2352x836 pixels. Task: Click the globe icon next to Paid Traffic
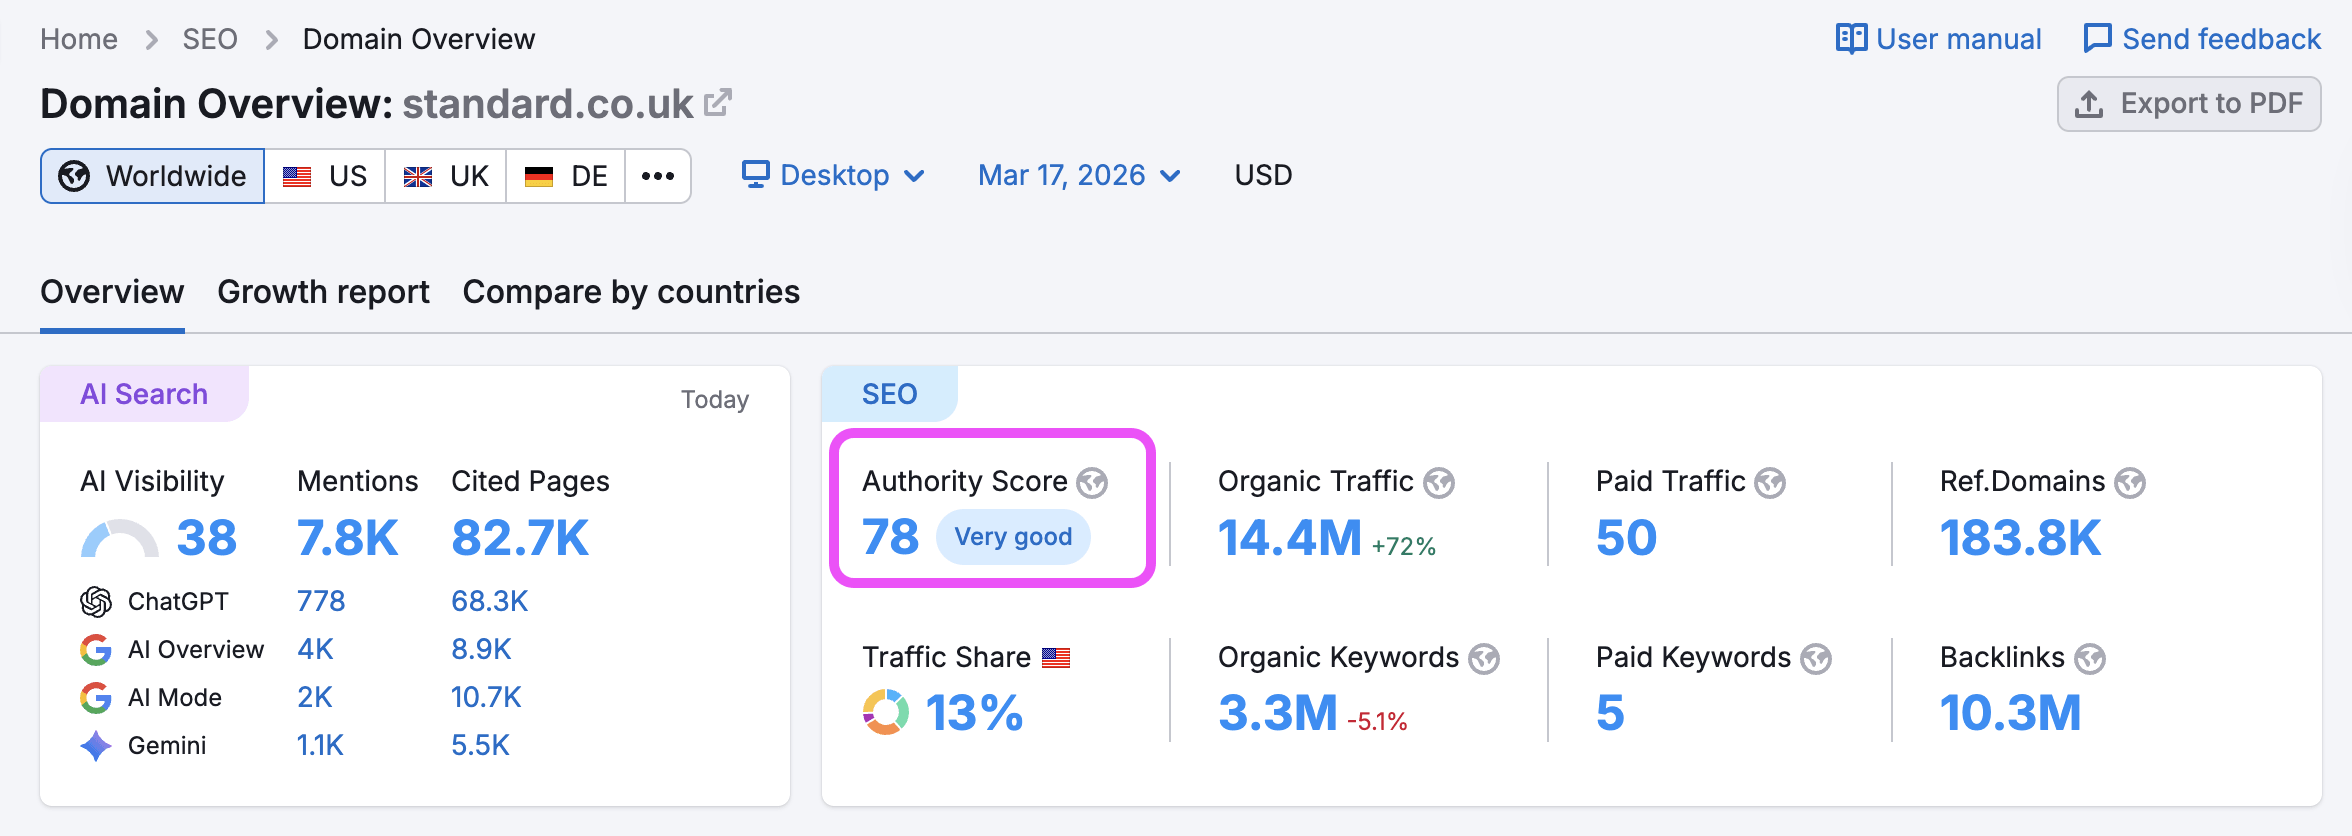pos(1770,483)
